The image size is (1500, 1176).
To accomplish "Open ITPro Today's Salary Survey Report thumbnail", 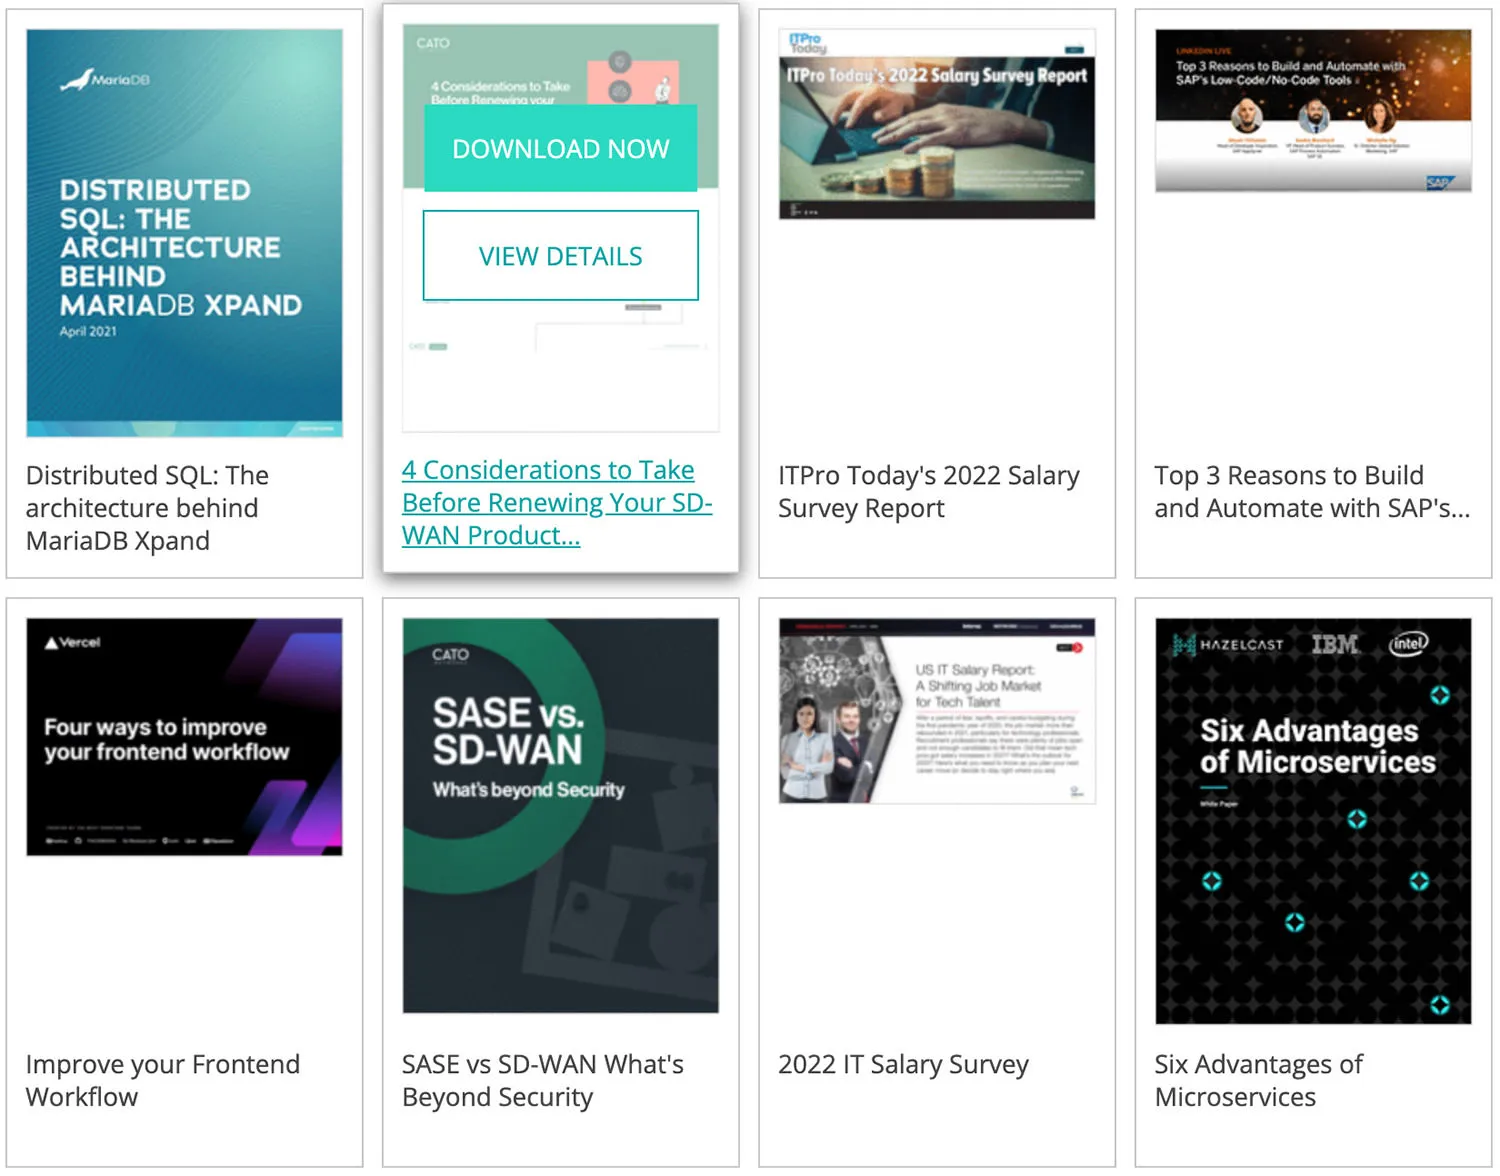I will (936, 124).
